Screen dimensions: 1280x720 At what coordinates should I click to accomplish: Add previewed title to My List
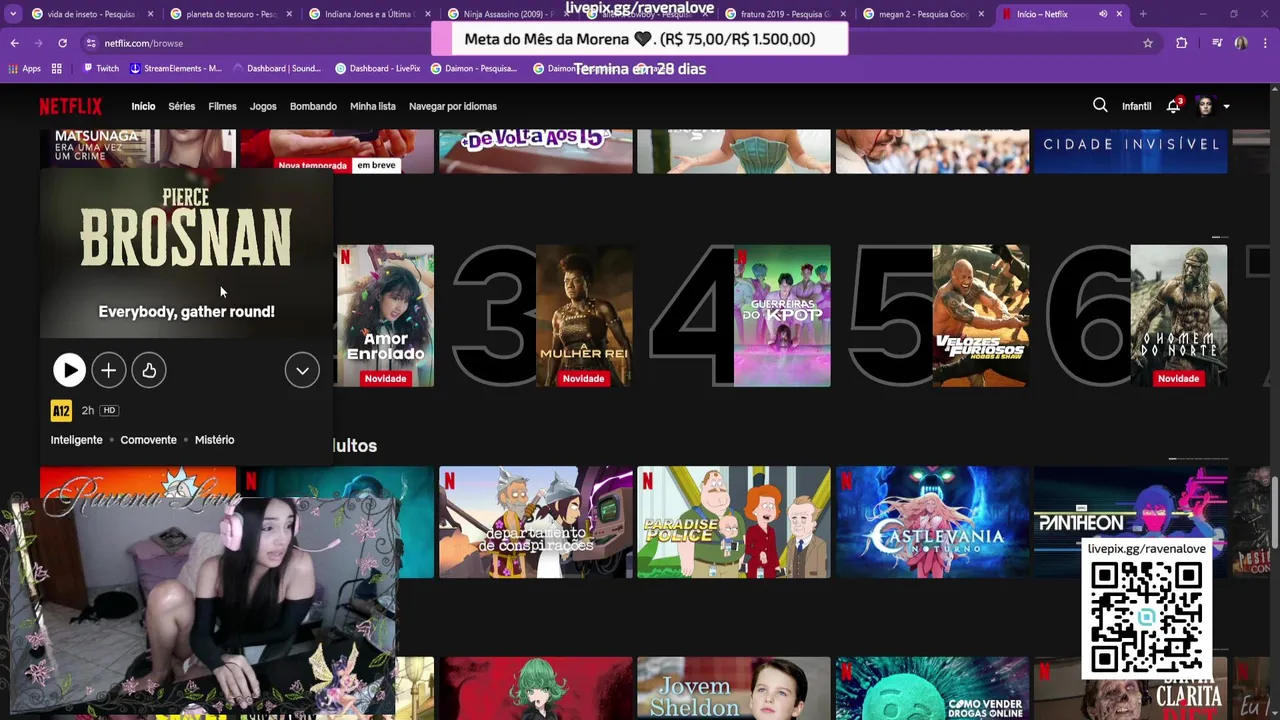pyautogui.click(x=109, y=371)
